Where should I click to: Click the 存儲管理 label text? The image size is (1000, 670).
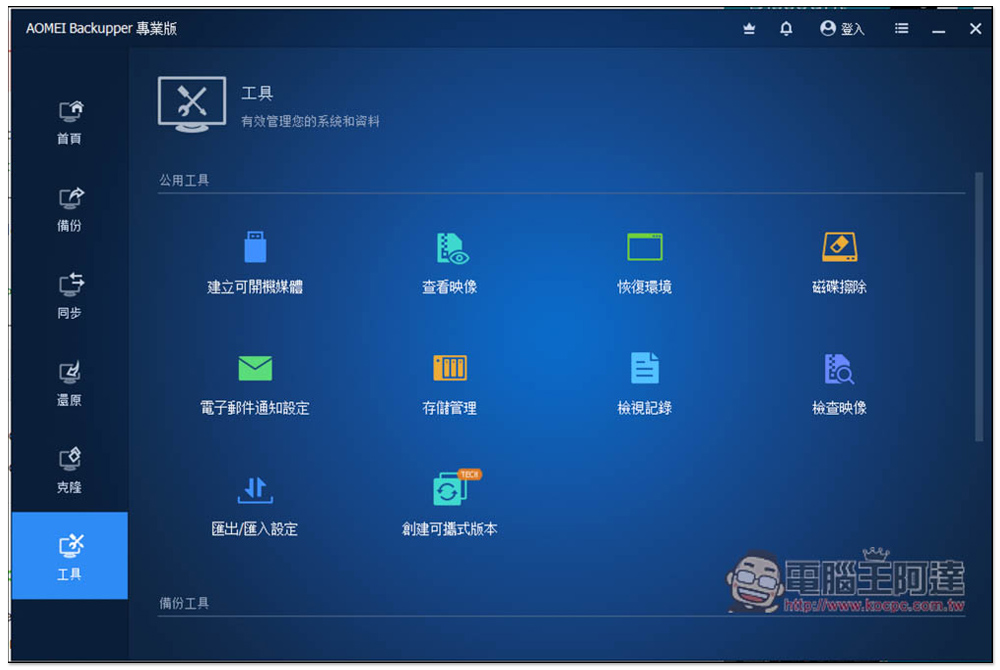pos(450,408)
